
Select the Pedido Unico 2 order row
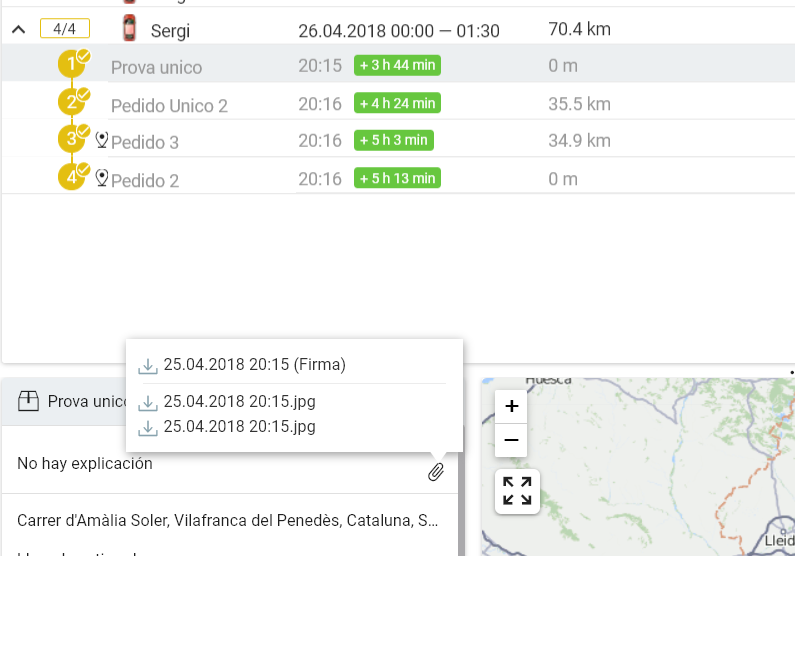click(x=169, y=105)
